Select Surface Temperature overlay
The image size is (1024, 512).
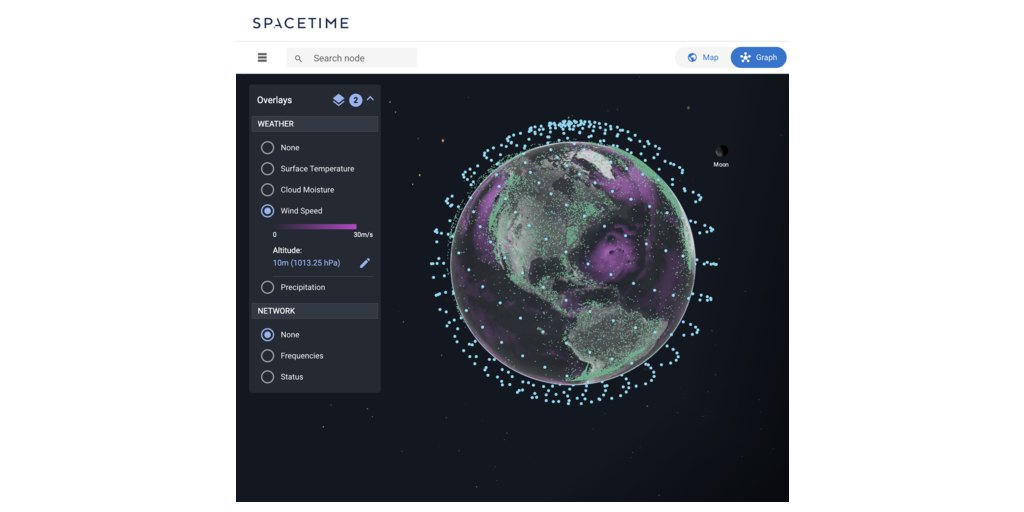click(x=268, y=169)
